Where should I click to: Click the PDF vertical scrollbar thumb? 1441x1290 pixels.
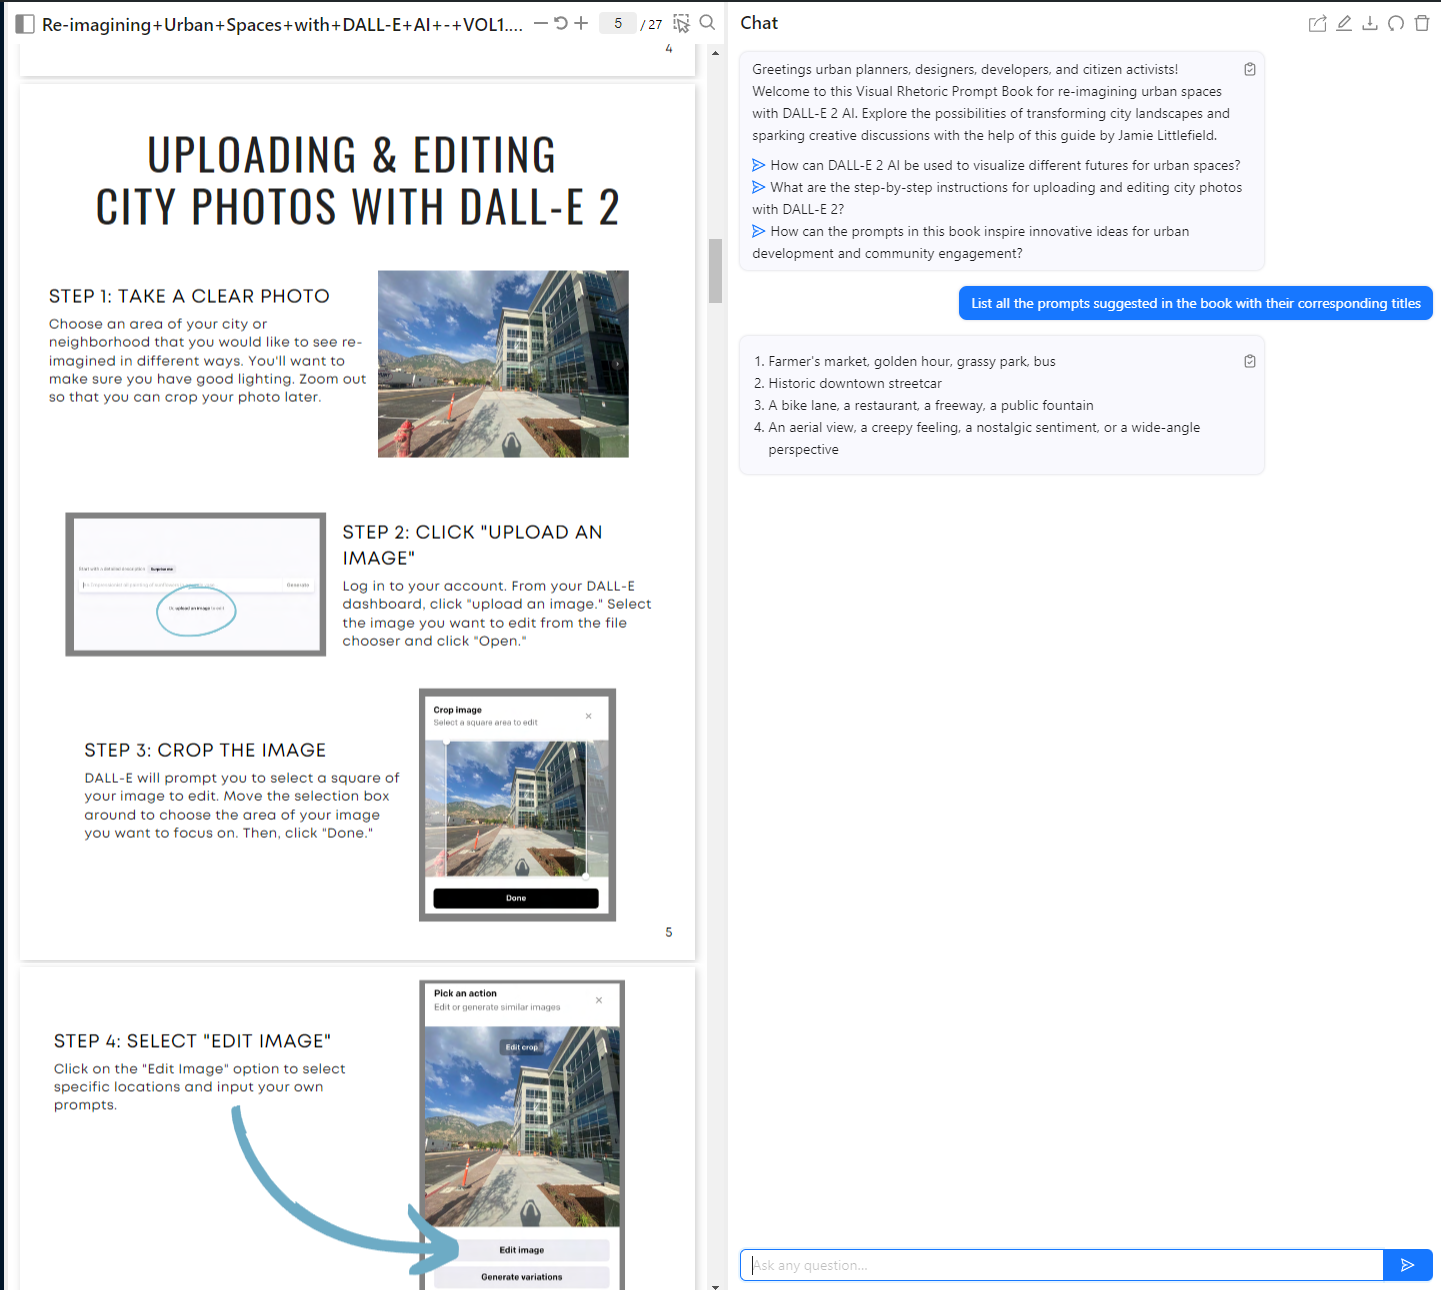[715, 270]
